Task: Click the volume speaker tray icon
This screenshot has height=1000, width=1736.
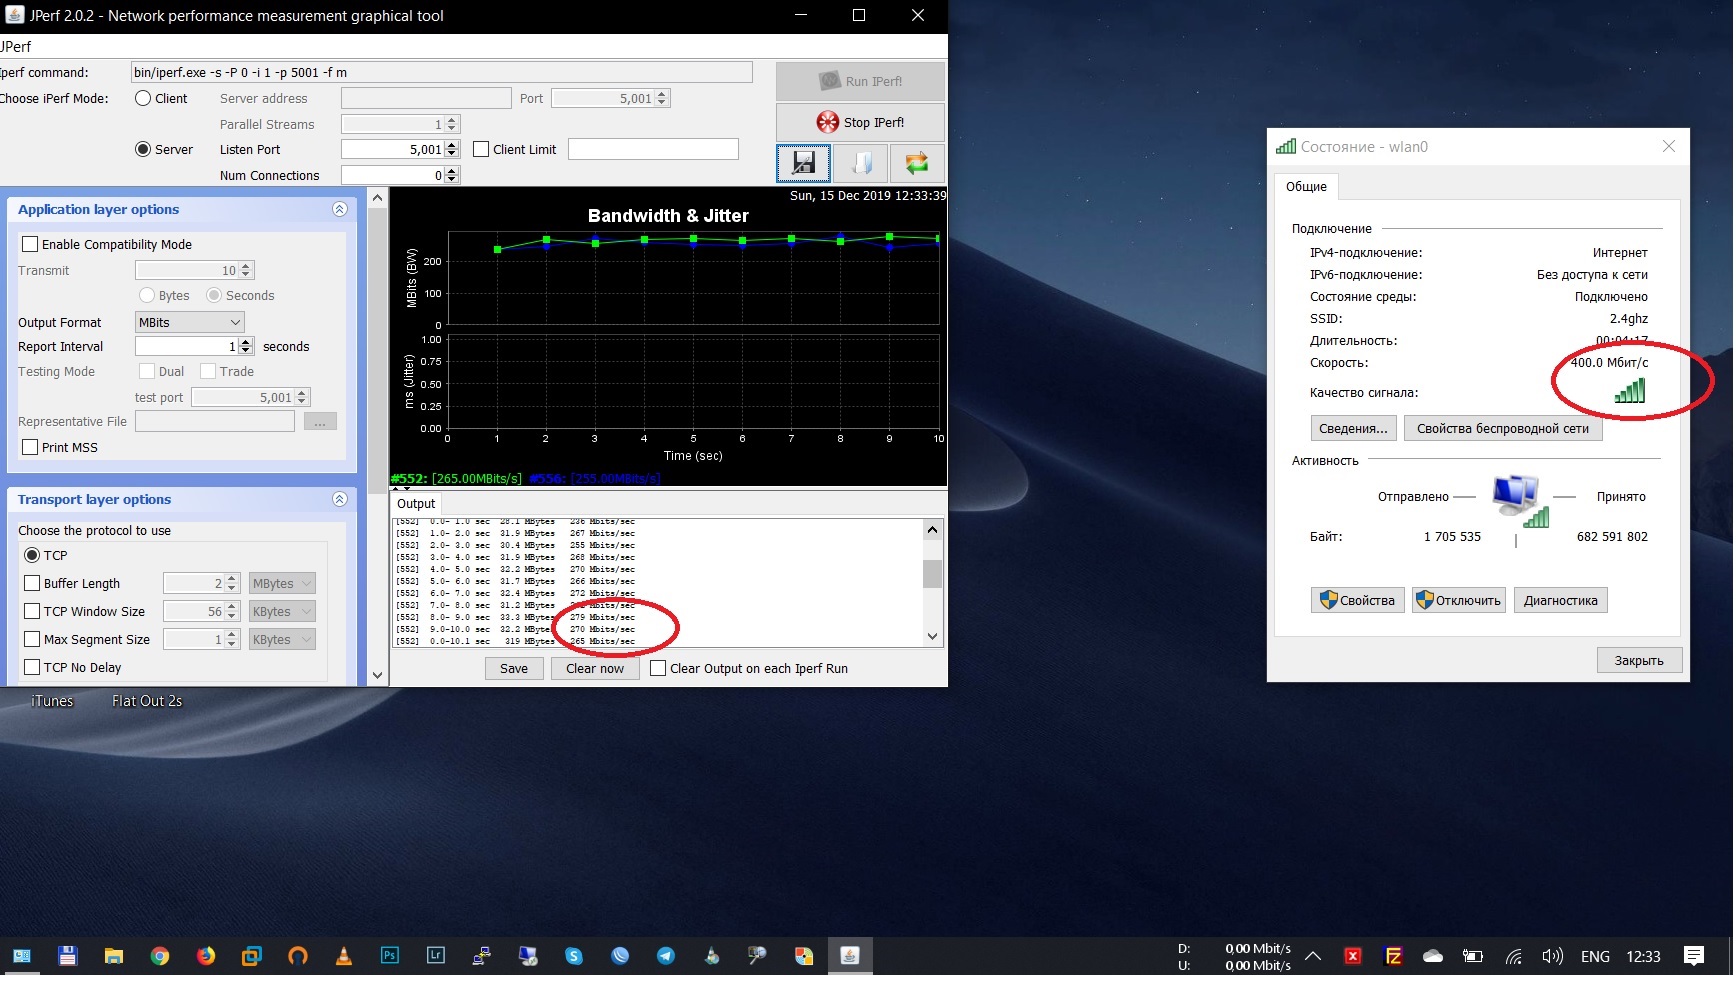Action: 1552,956
